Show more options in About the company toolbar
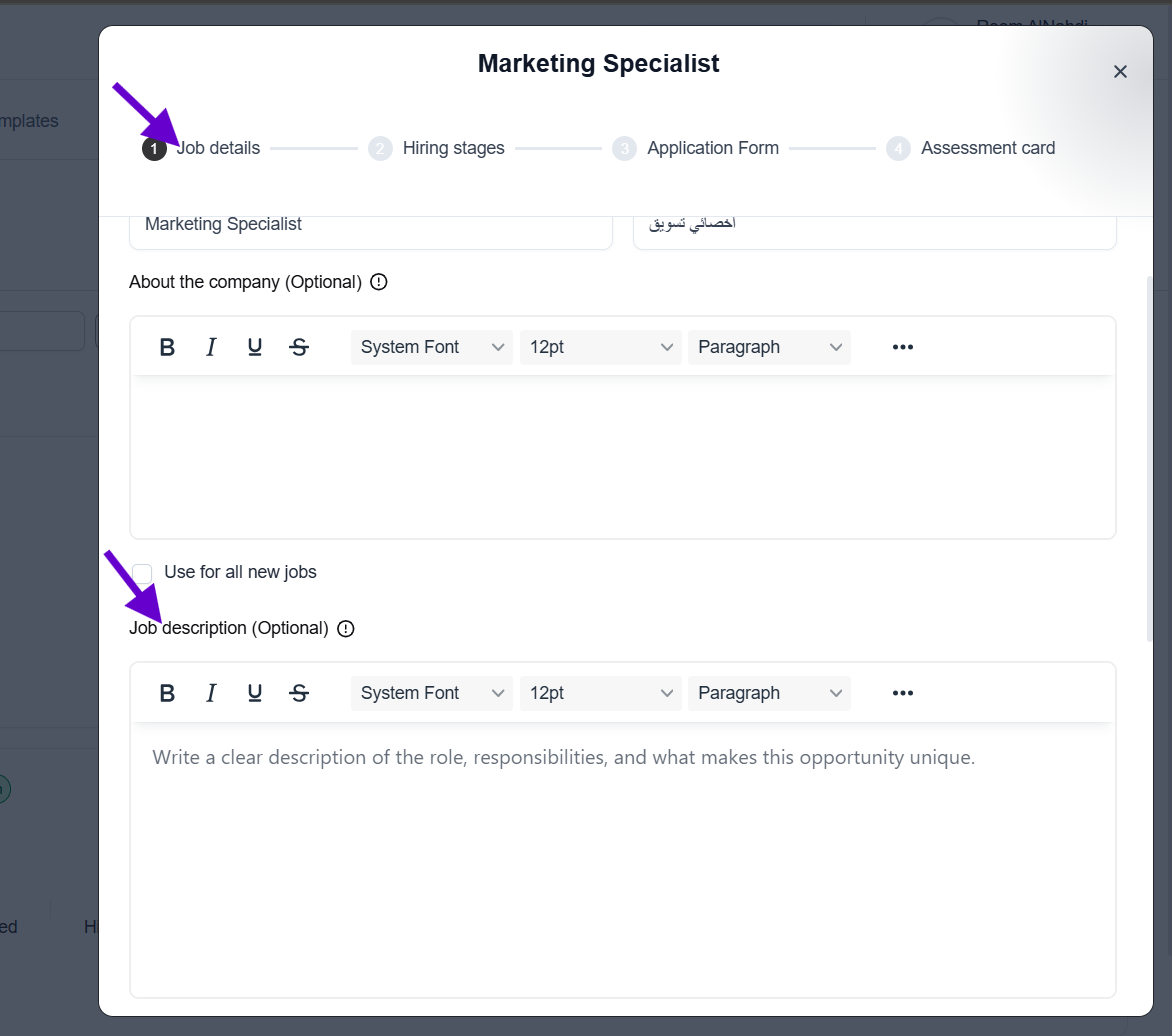Viewport: 1172px width, 1036px height. (902, 347)
